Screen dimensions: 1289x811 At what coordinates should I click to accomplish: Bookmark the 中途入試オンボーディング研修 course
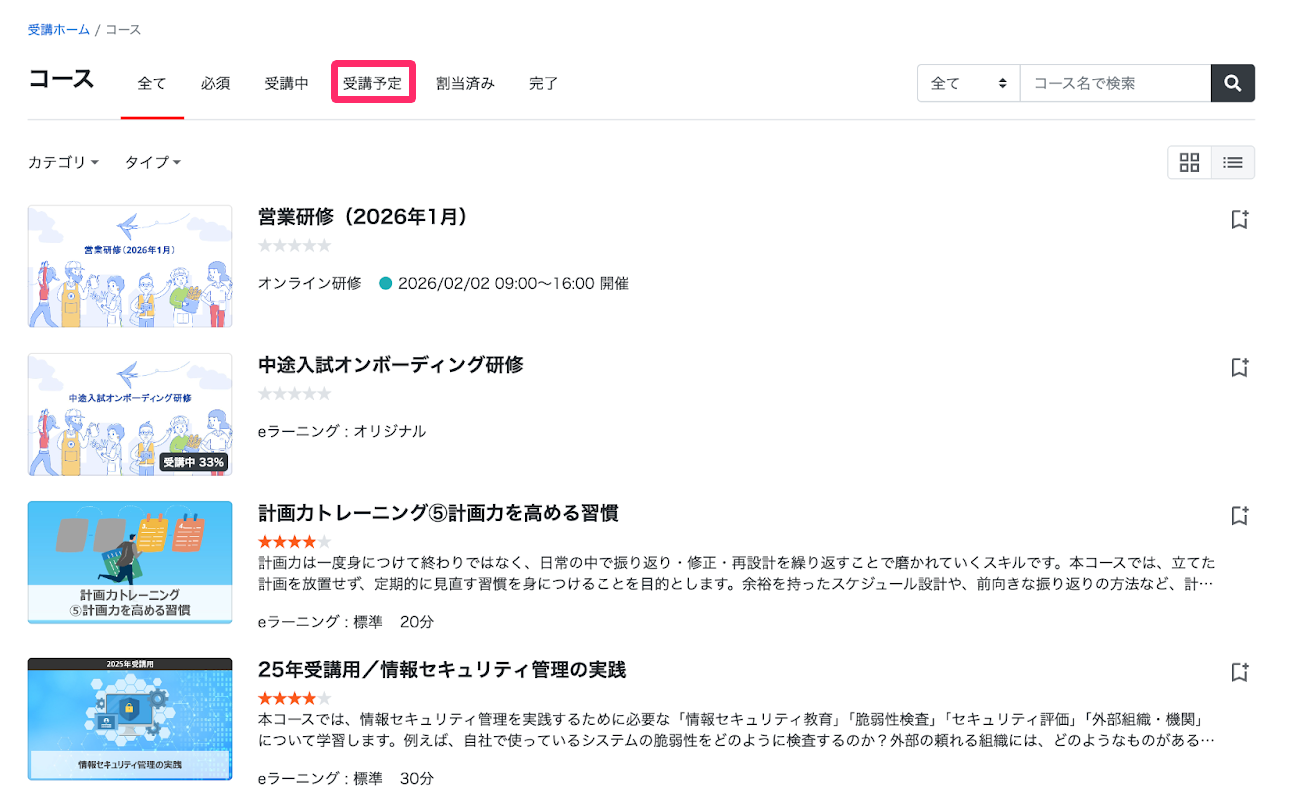pos(1240,367)
